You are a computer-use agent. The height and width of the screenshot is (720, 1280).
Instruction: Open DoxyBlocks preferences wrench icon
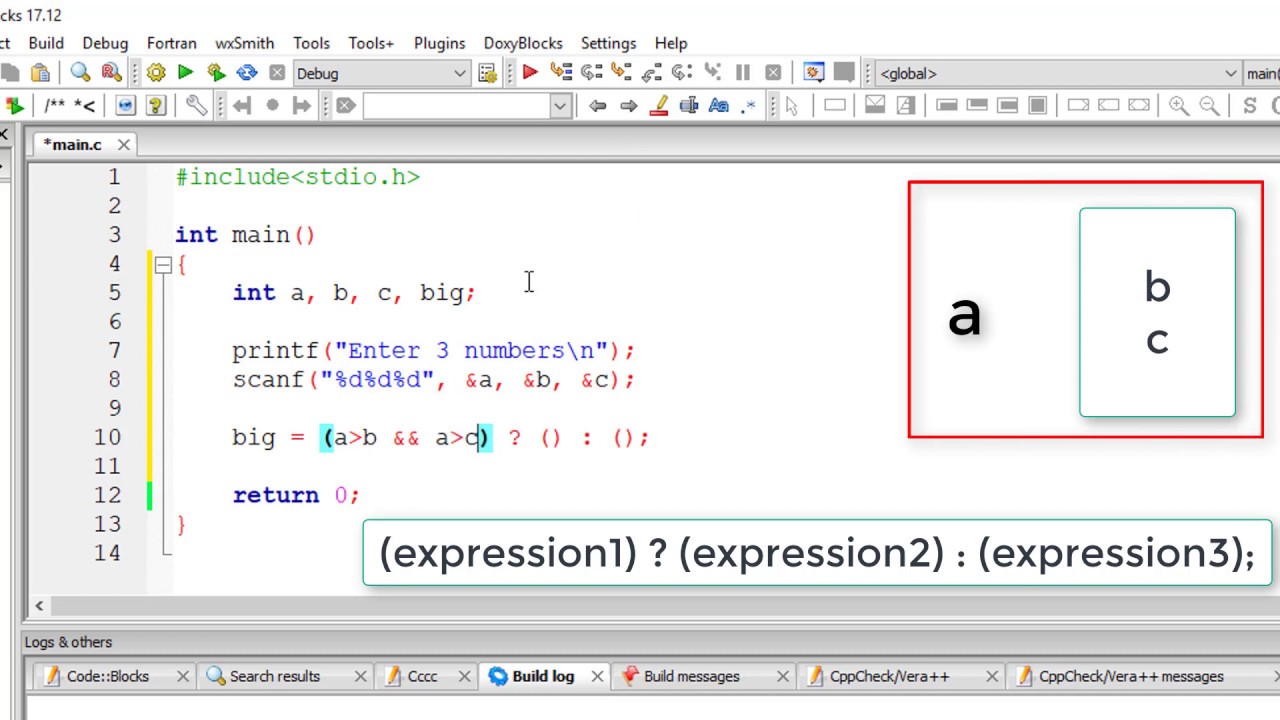coord(196,105)
